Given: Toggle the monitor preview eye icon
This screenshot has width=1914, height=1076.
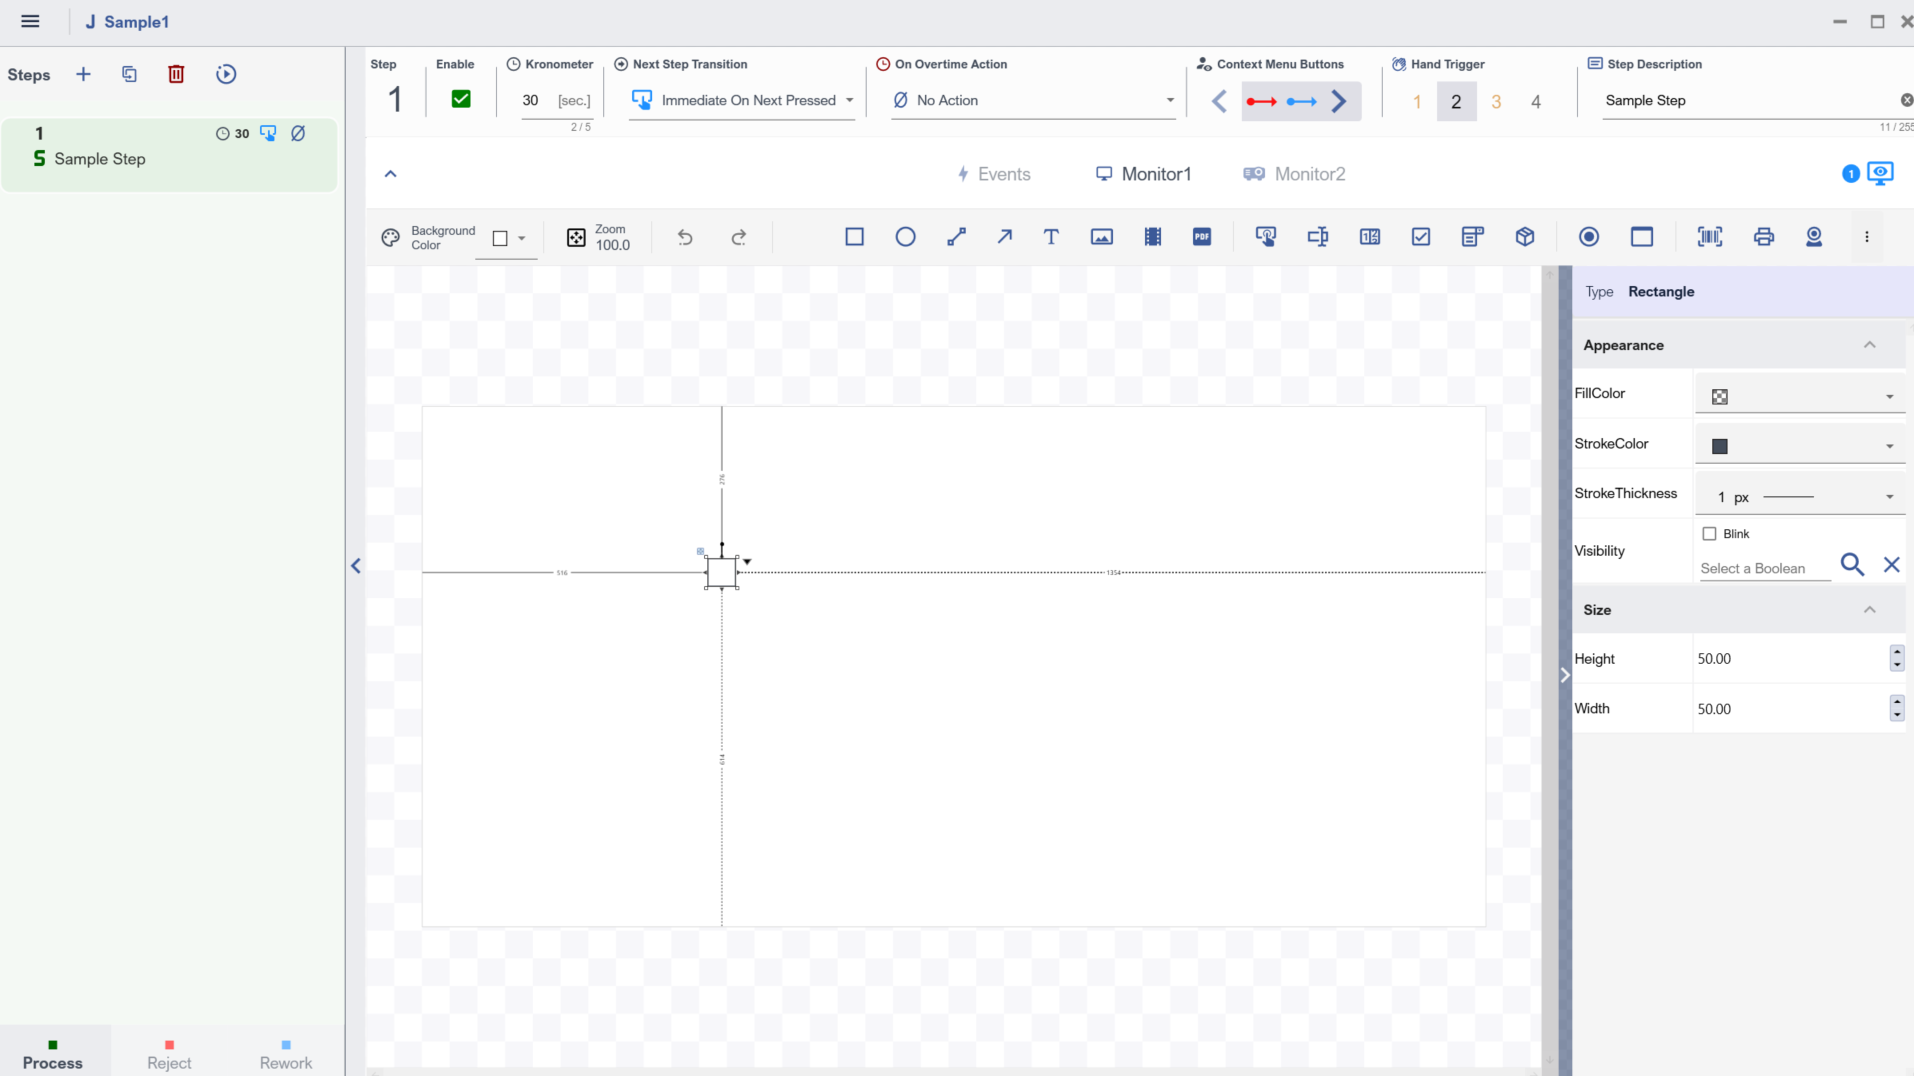Looking at the screenshot, I should coord(1880,173).
